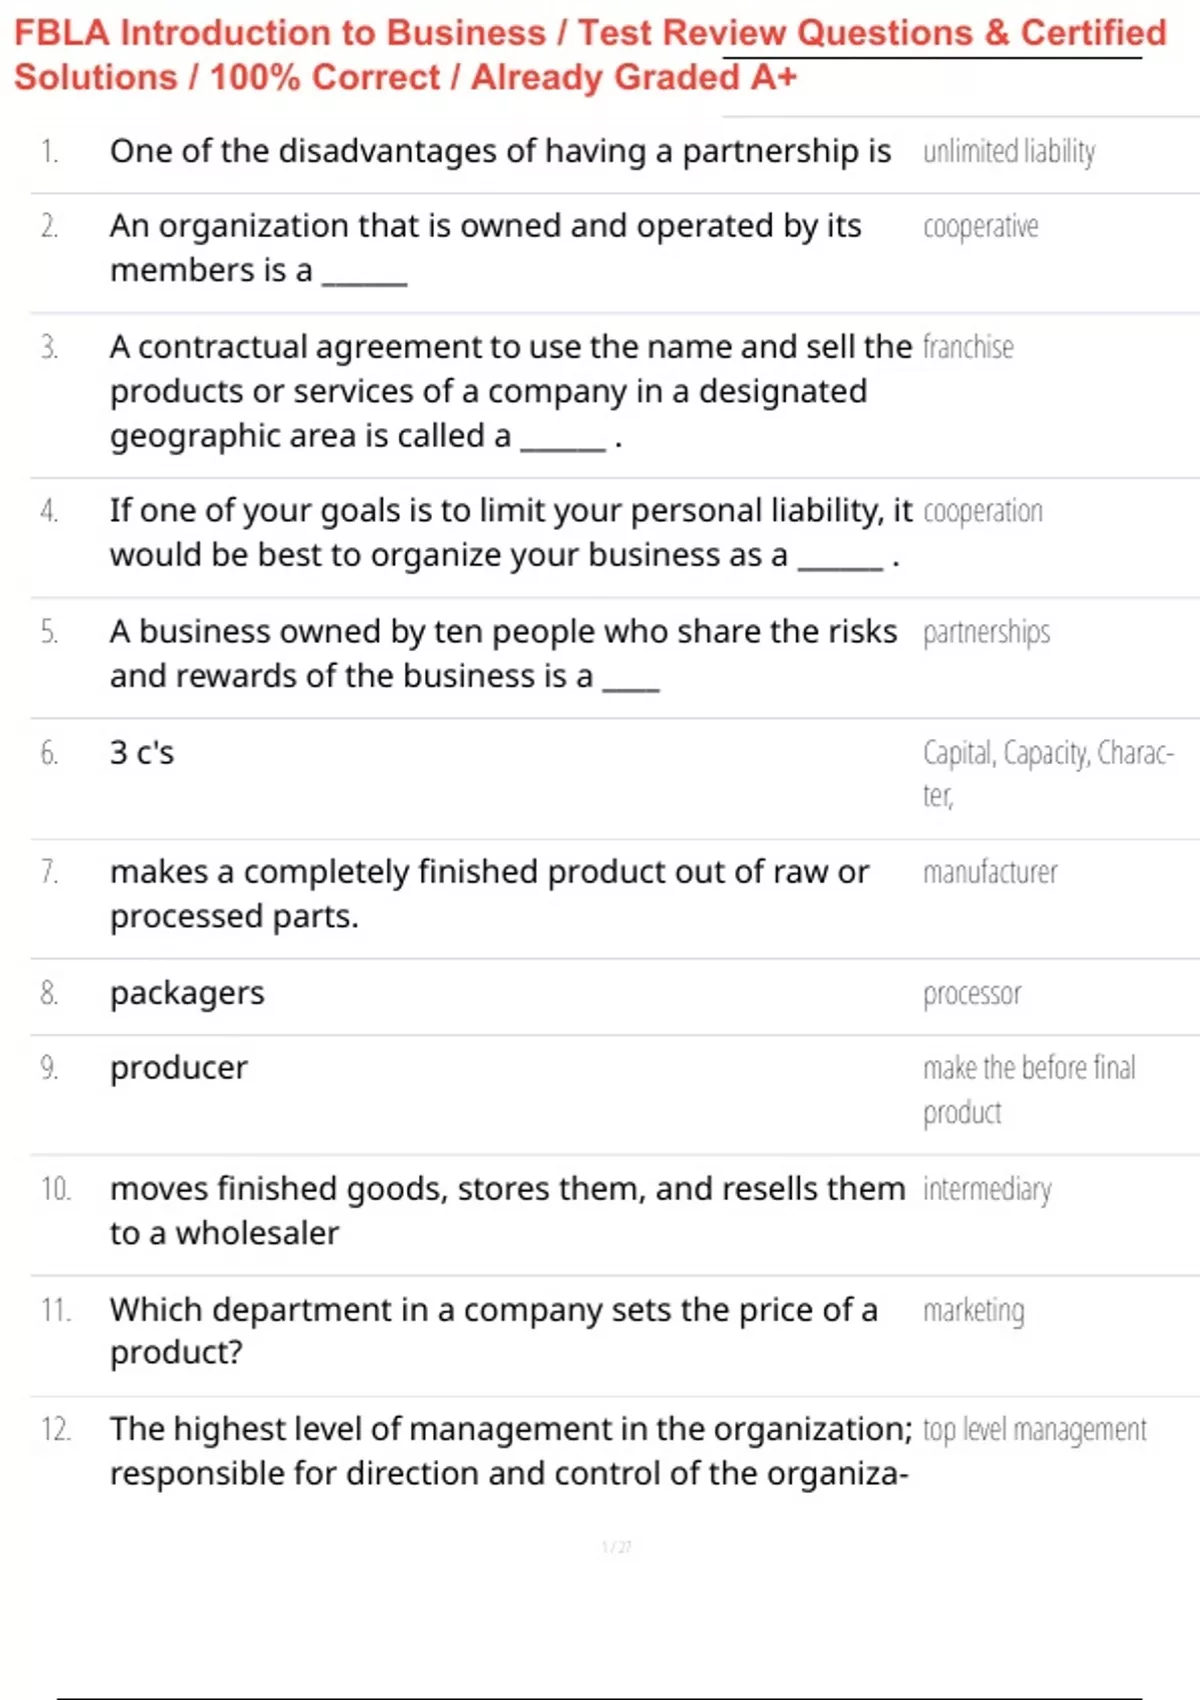Select the term 'producer'
This screenshot has height=1700, width=1200.
[179, 1068]
